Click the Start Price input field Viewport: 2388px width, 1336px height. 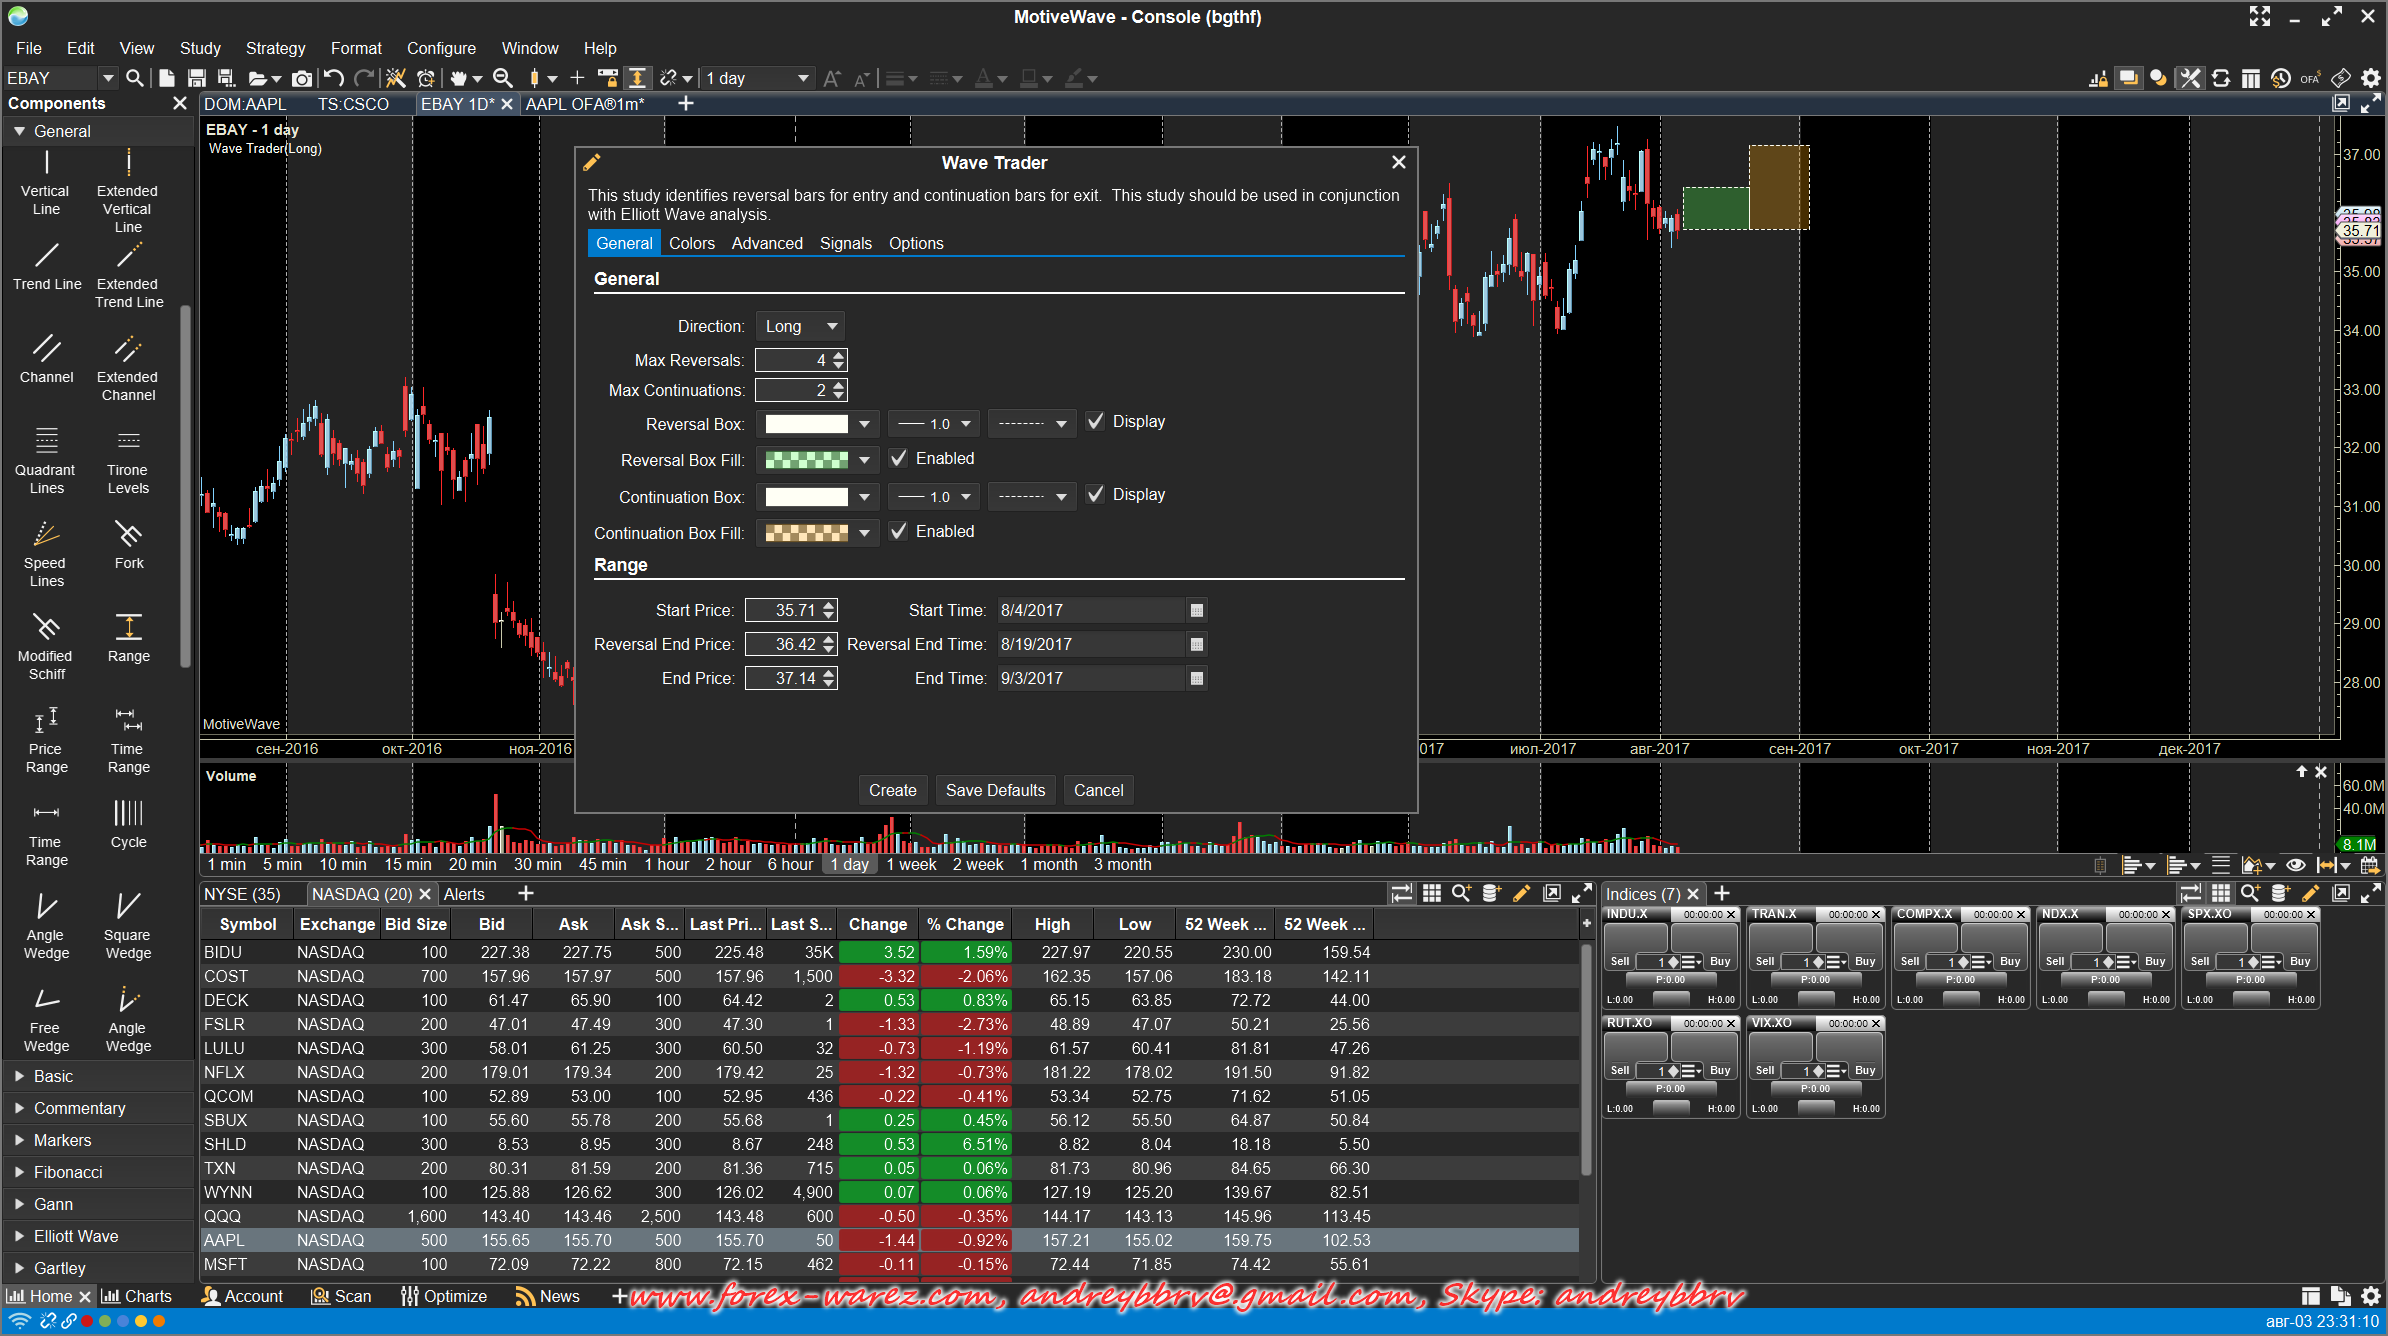tap(783, 610)
